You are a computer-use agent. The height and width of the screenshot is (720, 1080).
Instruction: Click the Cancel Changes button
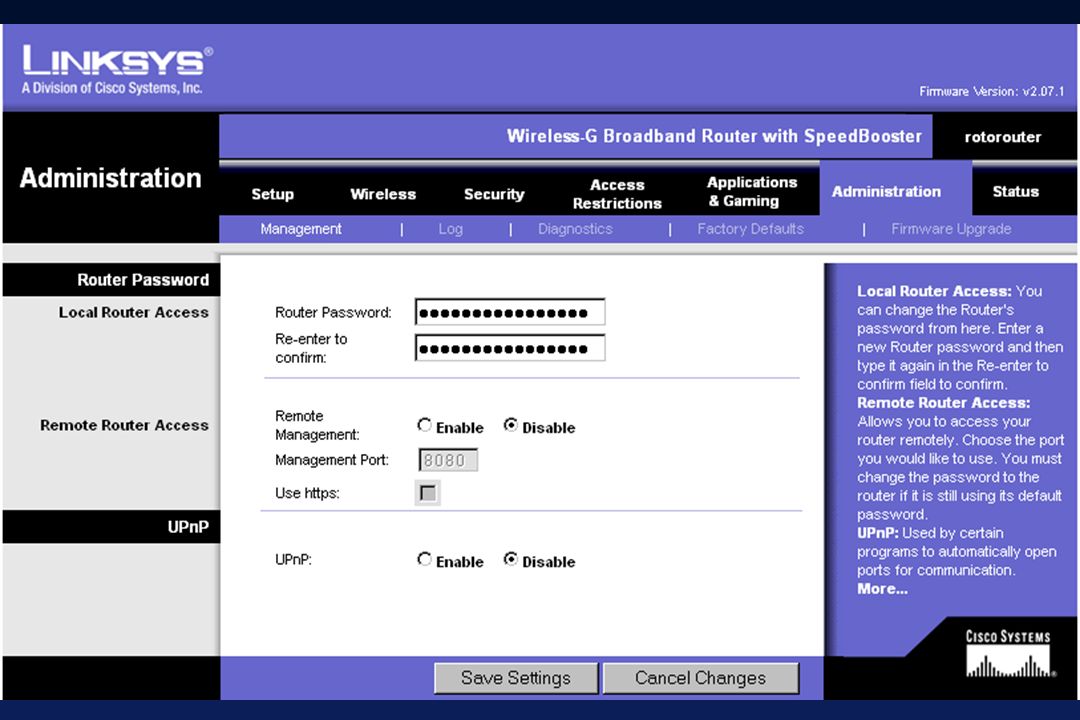(x=700, y=678)
